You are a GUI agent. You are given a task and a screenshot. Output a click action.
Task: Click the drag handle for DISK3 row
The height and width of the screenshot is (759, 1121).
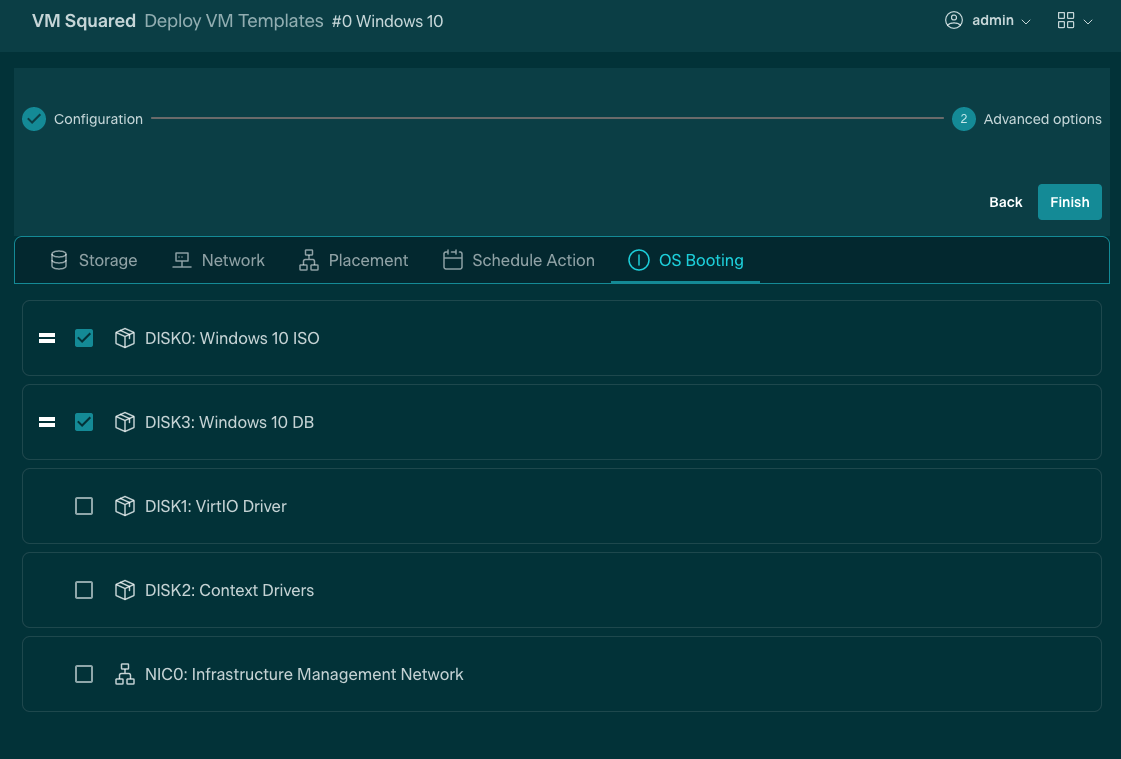tap(46, 422)
